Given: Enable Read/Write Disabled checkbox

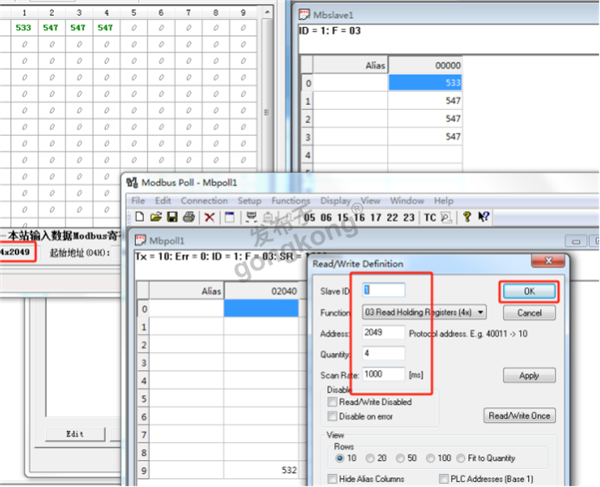Looking at the screenshot, I should [333, 402].
